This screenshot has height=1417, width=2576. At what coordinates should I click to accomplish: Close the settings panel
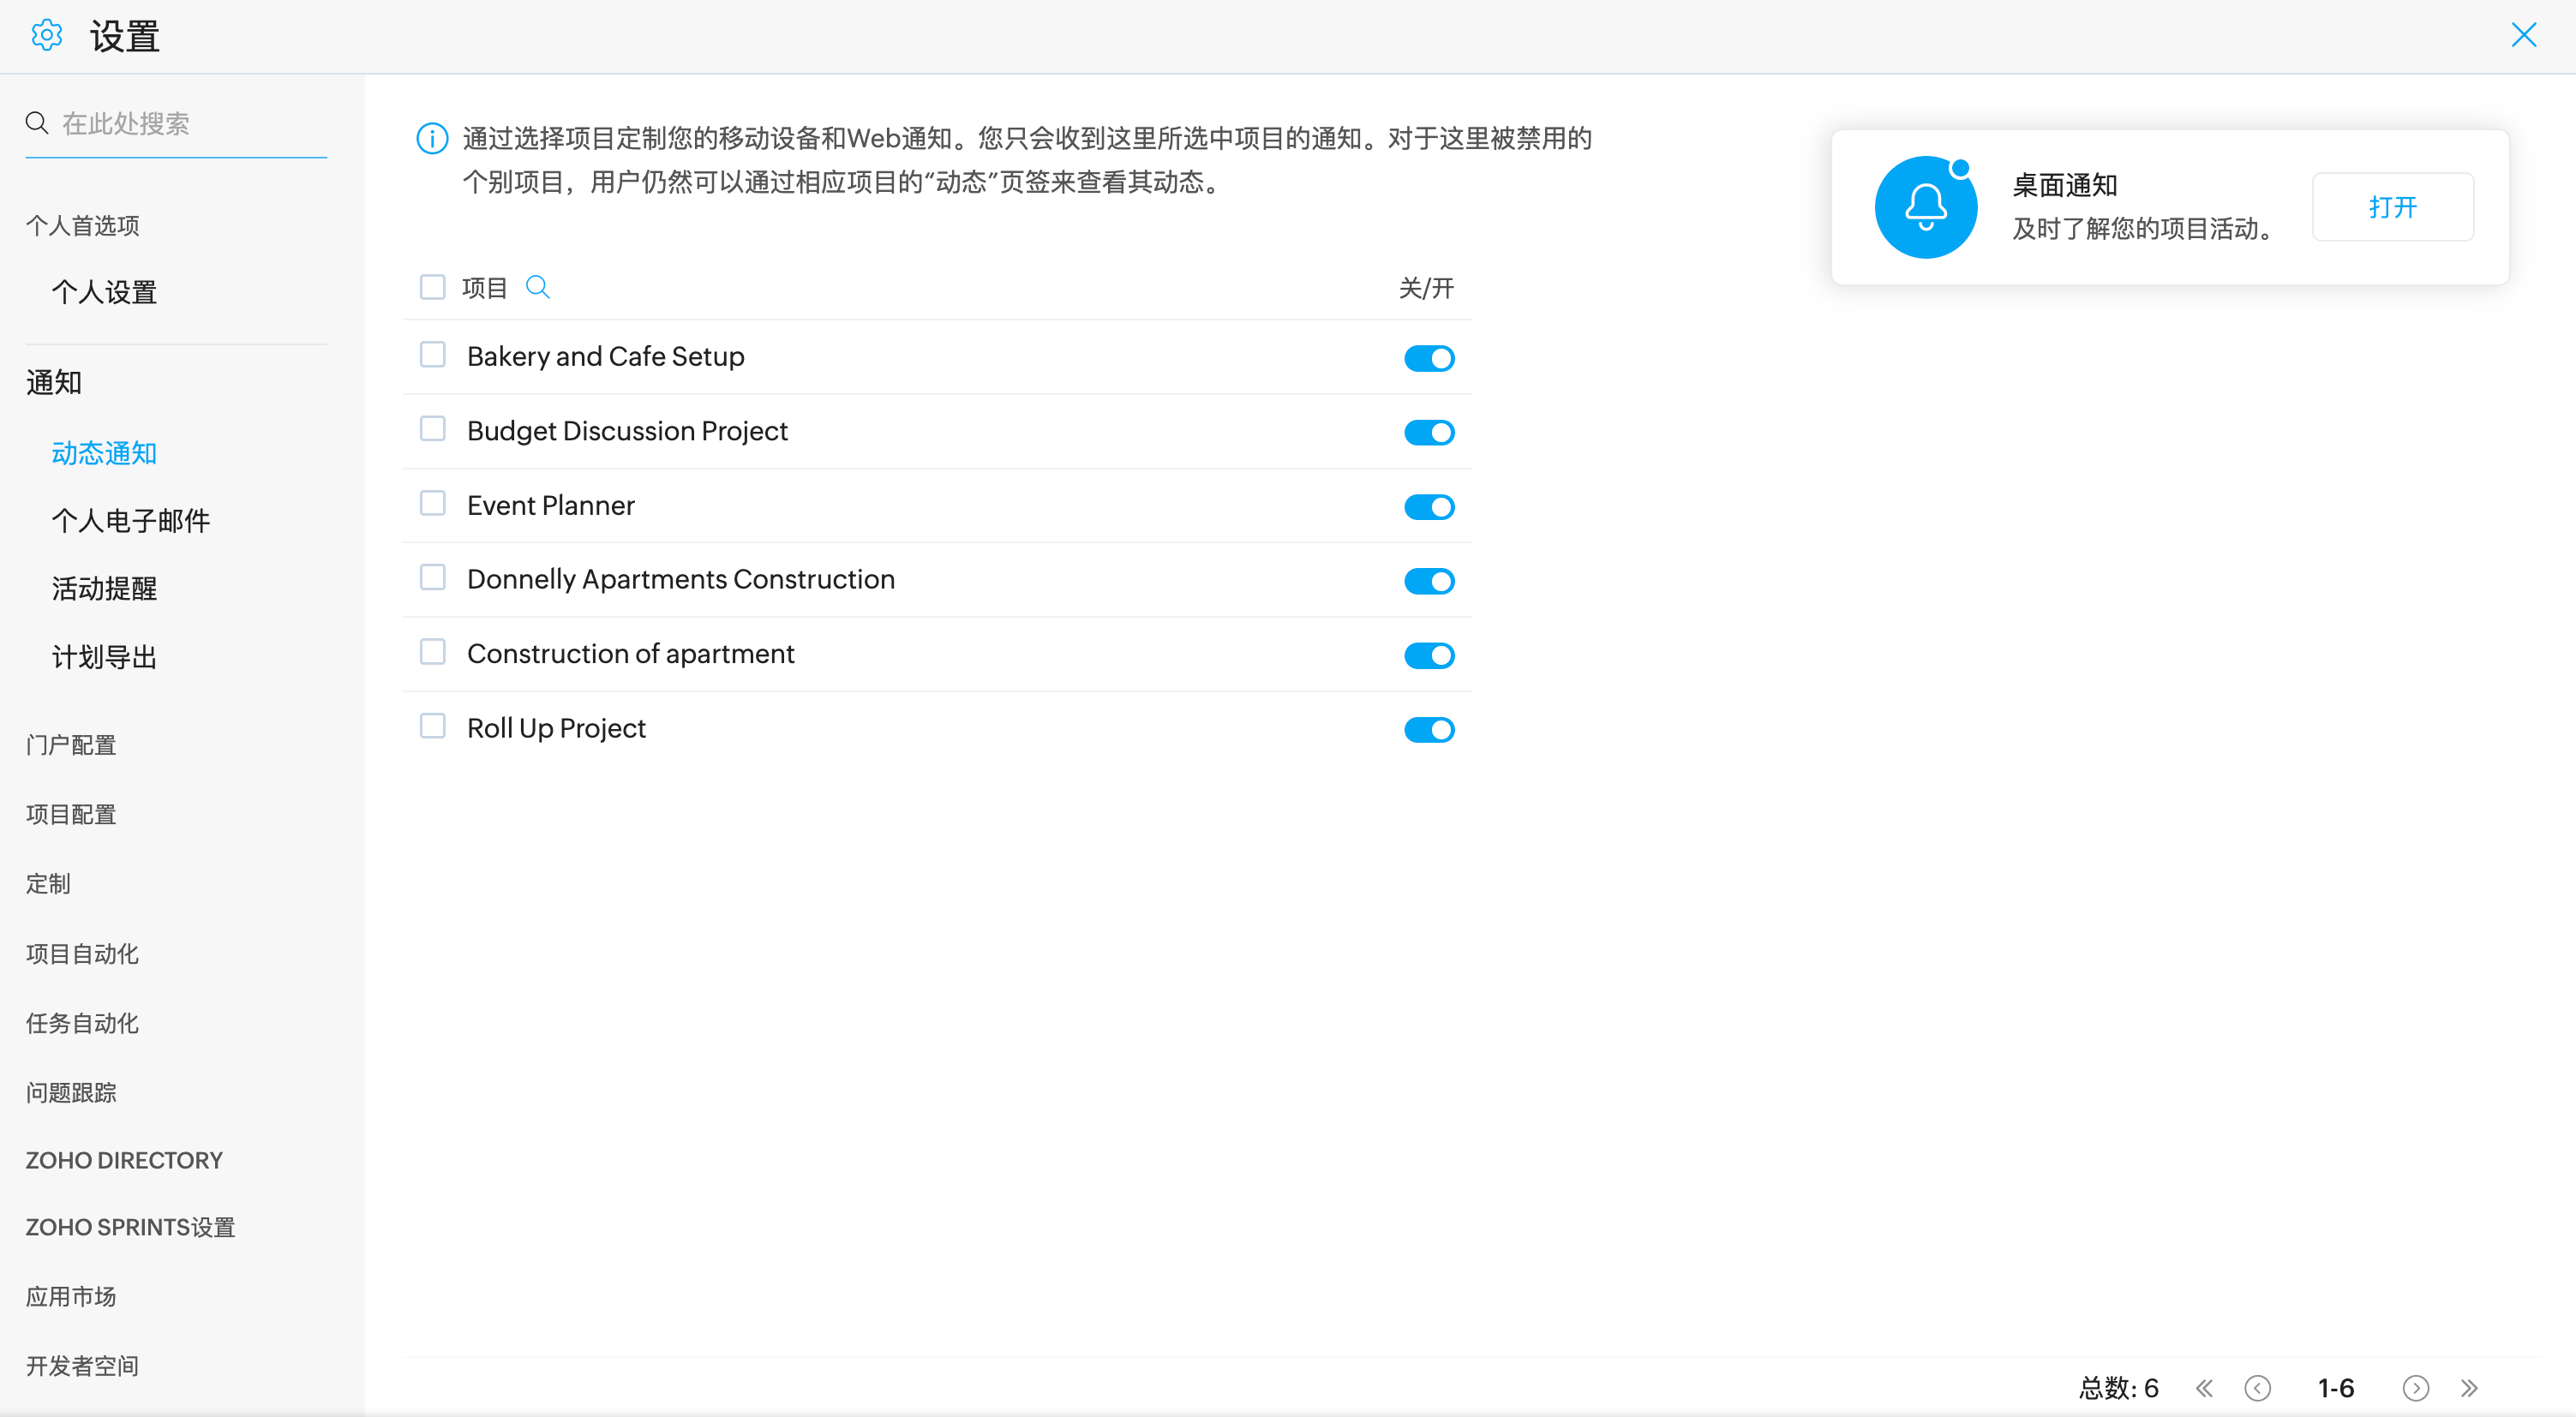(2523, 36)
